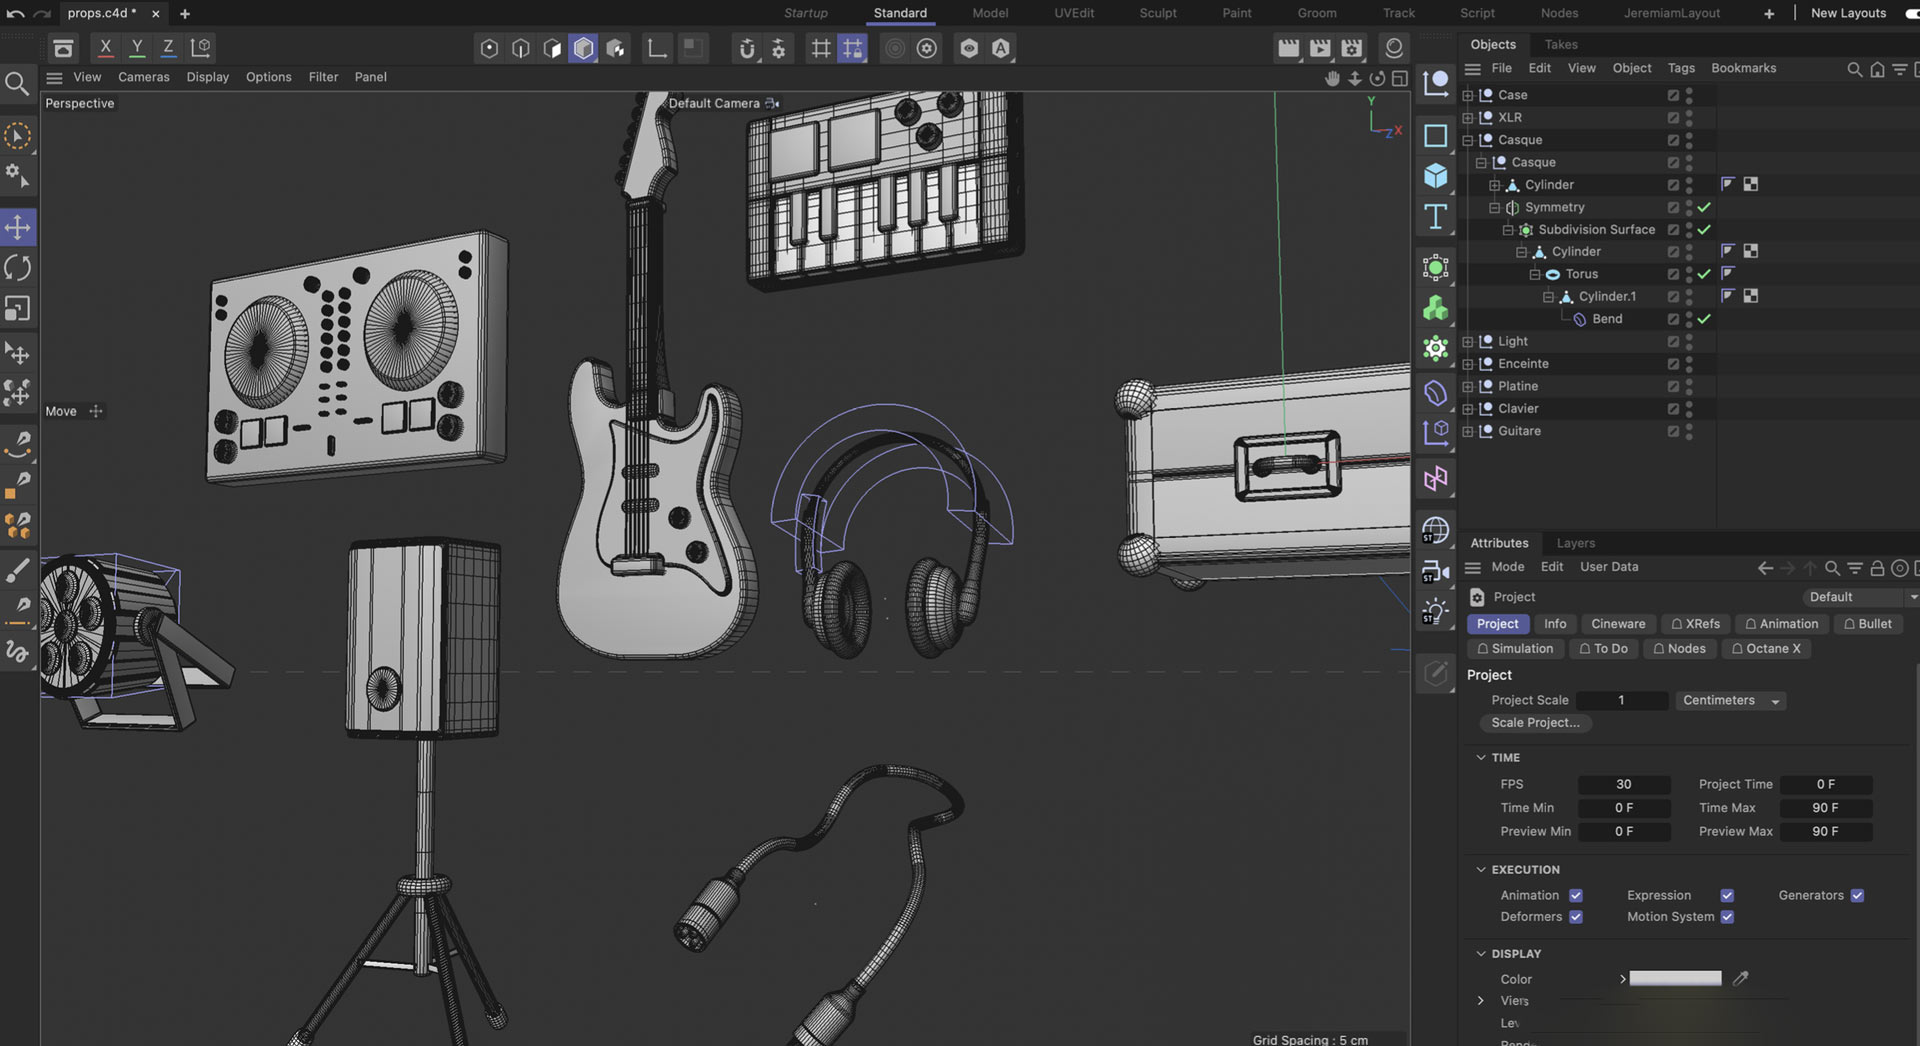The image size is (1920, 1046).
Task: Open the Cineware attributes tab button
Action: click(1617, 624)
